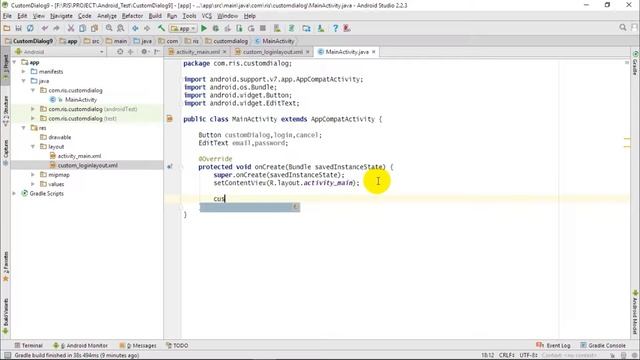Viewport: 640px width, 360px height.
Task: Open the Terminal tool window
Action: point(29,345)
